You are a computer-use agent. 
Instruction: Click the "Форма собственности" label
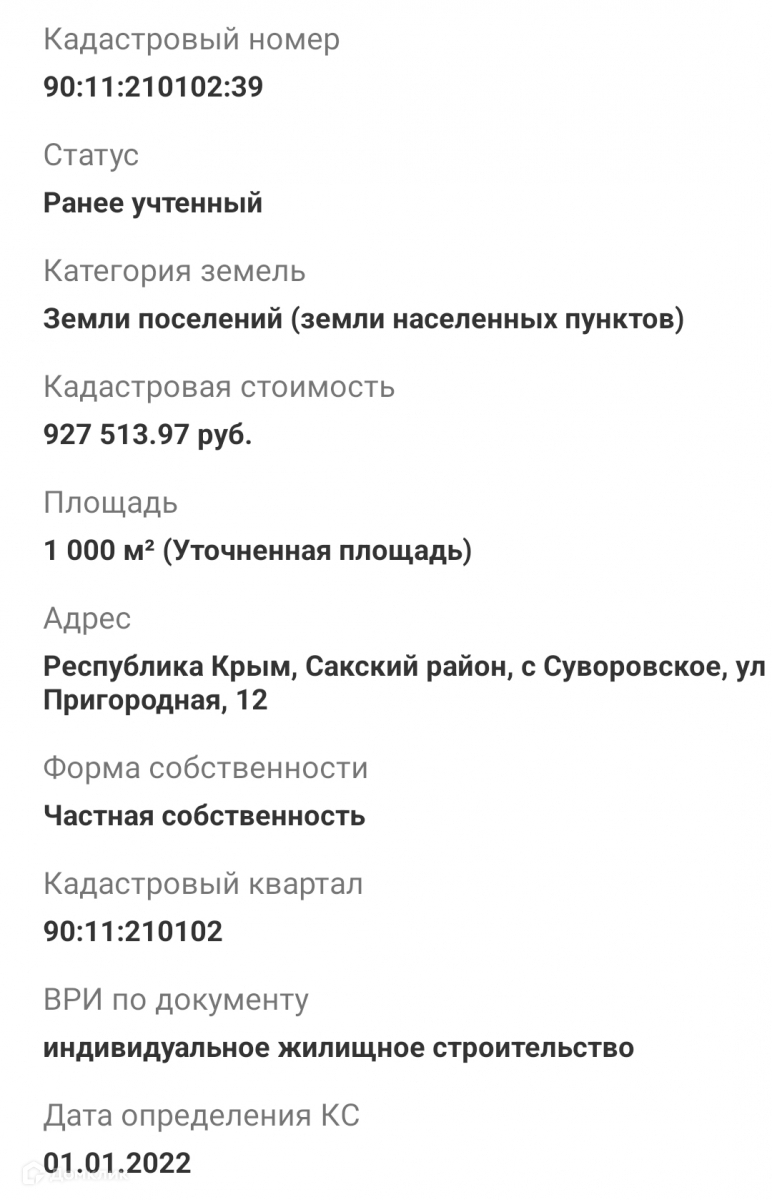205,768
